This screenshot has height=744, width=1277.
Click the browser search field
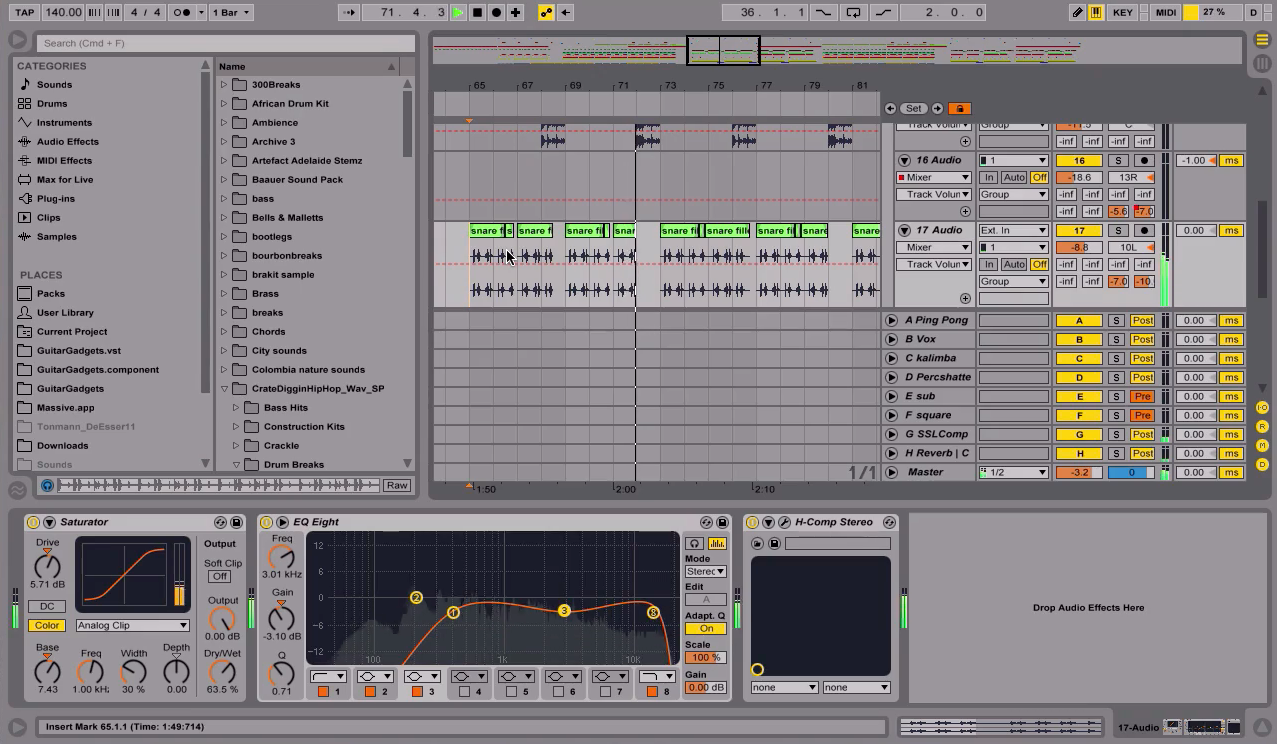(x=226, y=43)
